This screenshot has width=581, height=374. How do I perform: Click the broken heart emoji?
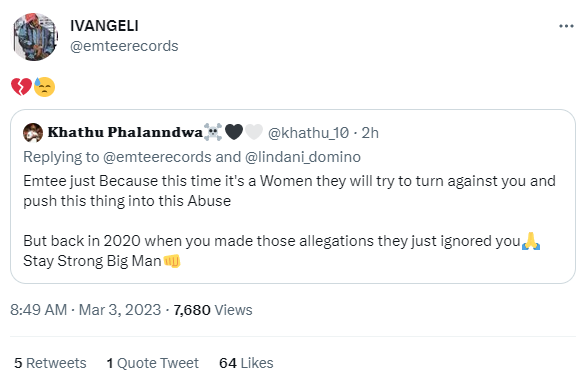21,87
